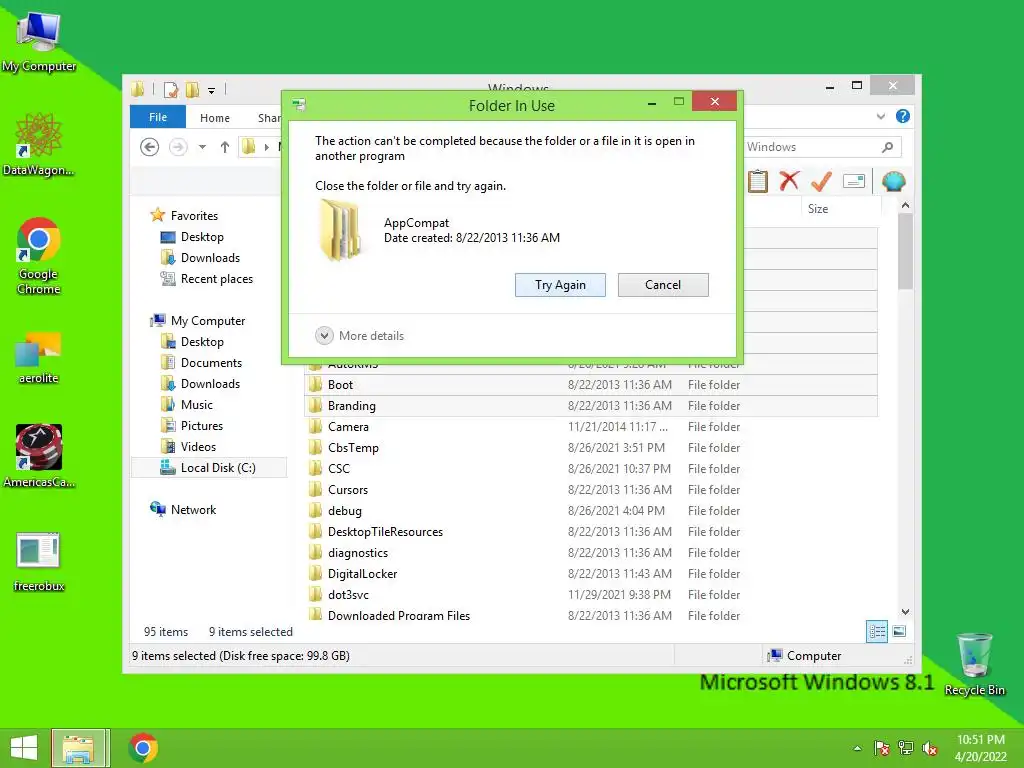Viewport: 1024px width, 768px height.
Task: Select the Camera folder row
Action: point(590,426)
